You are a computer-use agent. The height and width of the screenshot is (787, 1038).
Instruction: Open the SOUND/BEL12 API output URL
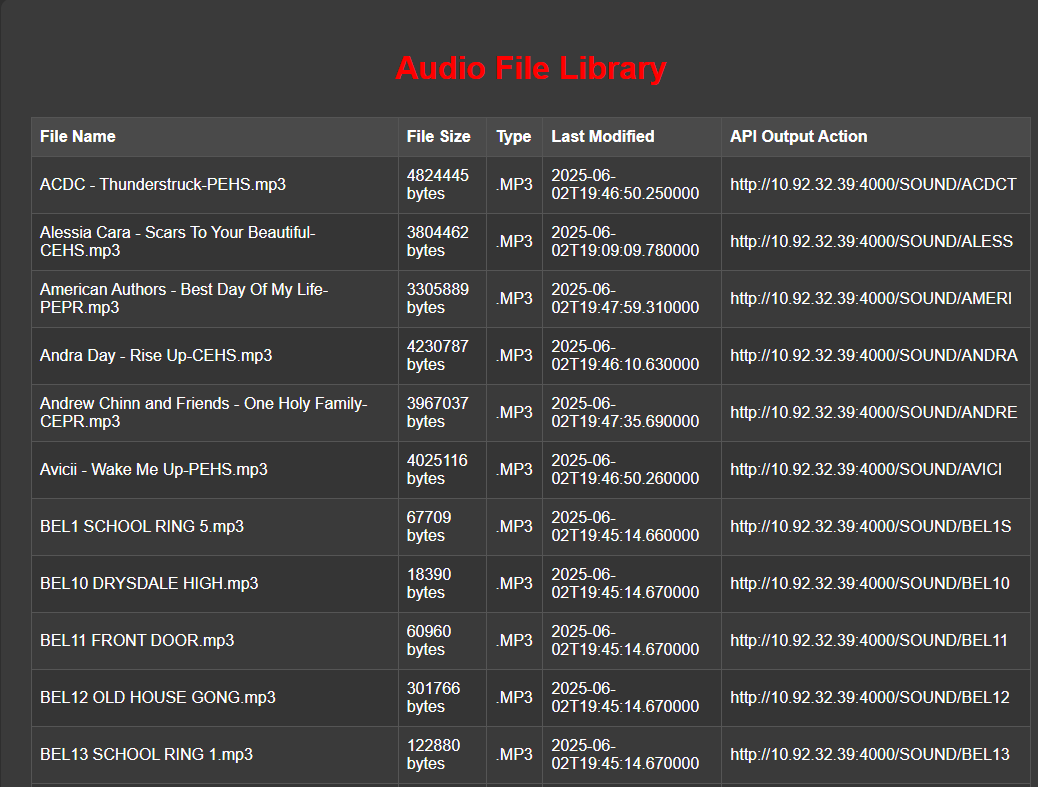pos(869,697)
